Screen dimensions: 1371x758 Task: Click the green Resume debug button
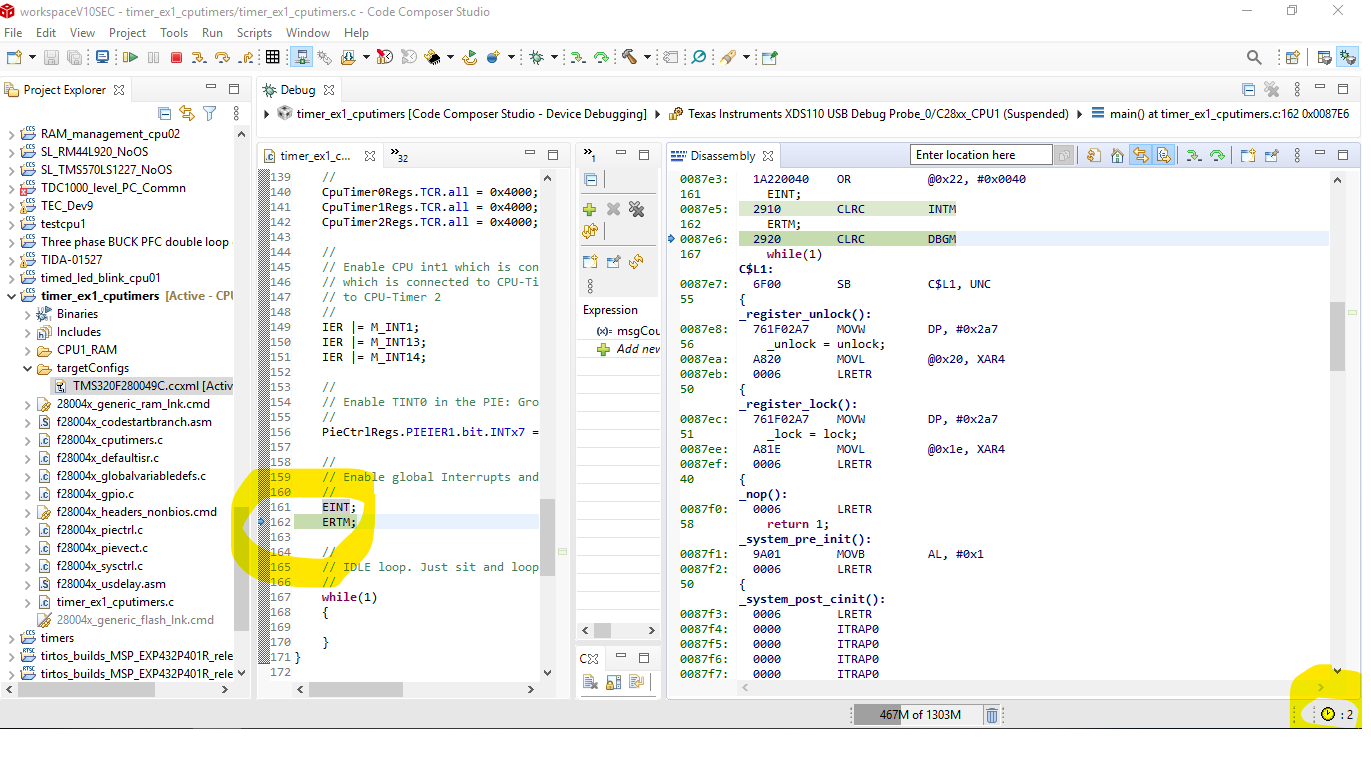click(x=132, y=58)
